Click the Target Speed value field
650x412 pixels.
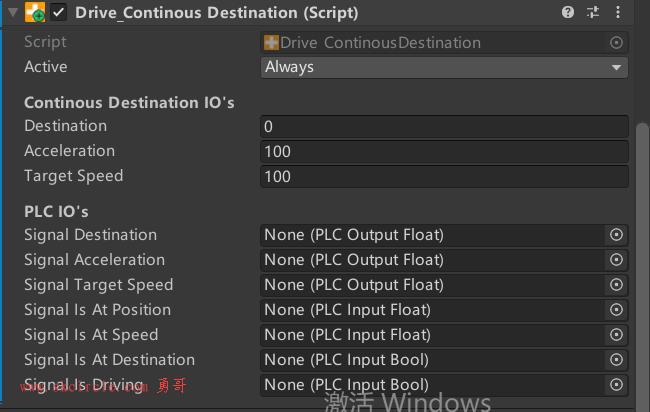click(x=444, y=177)
